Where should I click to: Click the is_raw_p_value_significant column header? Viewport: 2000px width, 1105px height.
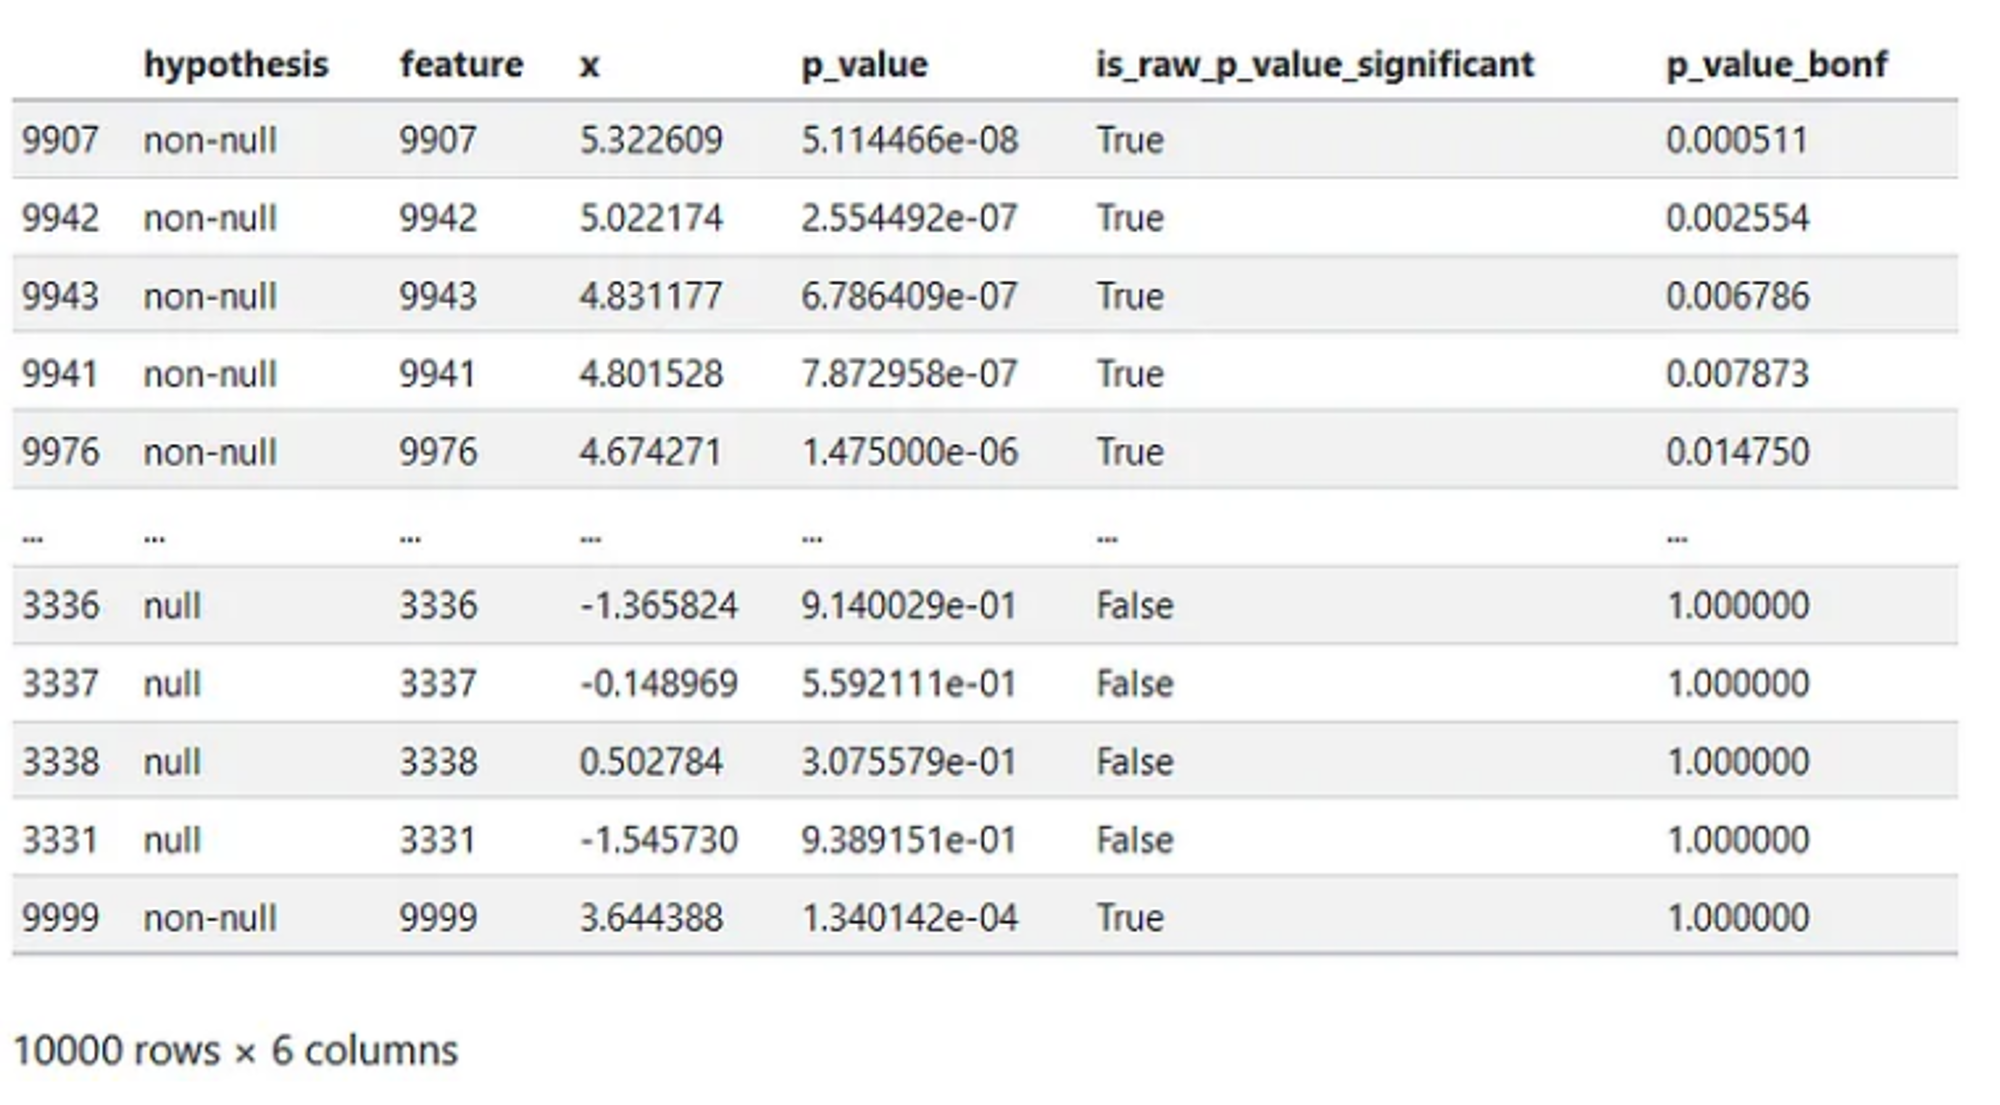pyautogui.click(x=1314, y=65)
